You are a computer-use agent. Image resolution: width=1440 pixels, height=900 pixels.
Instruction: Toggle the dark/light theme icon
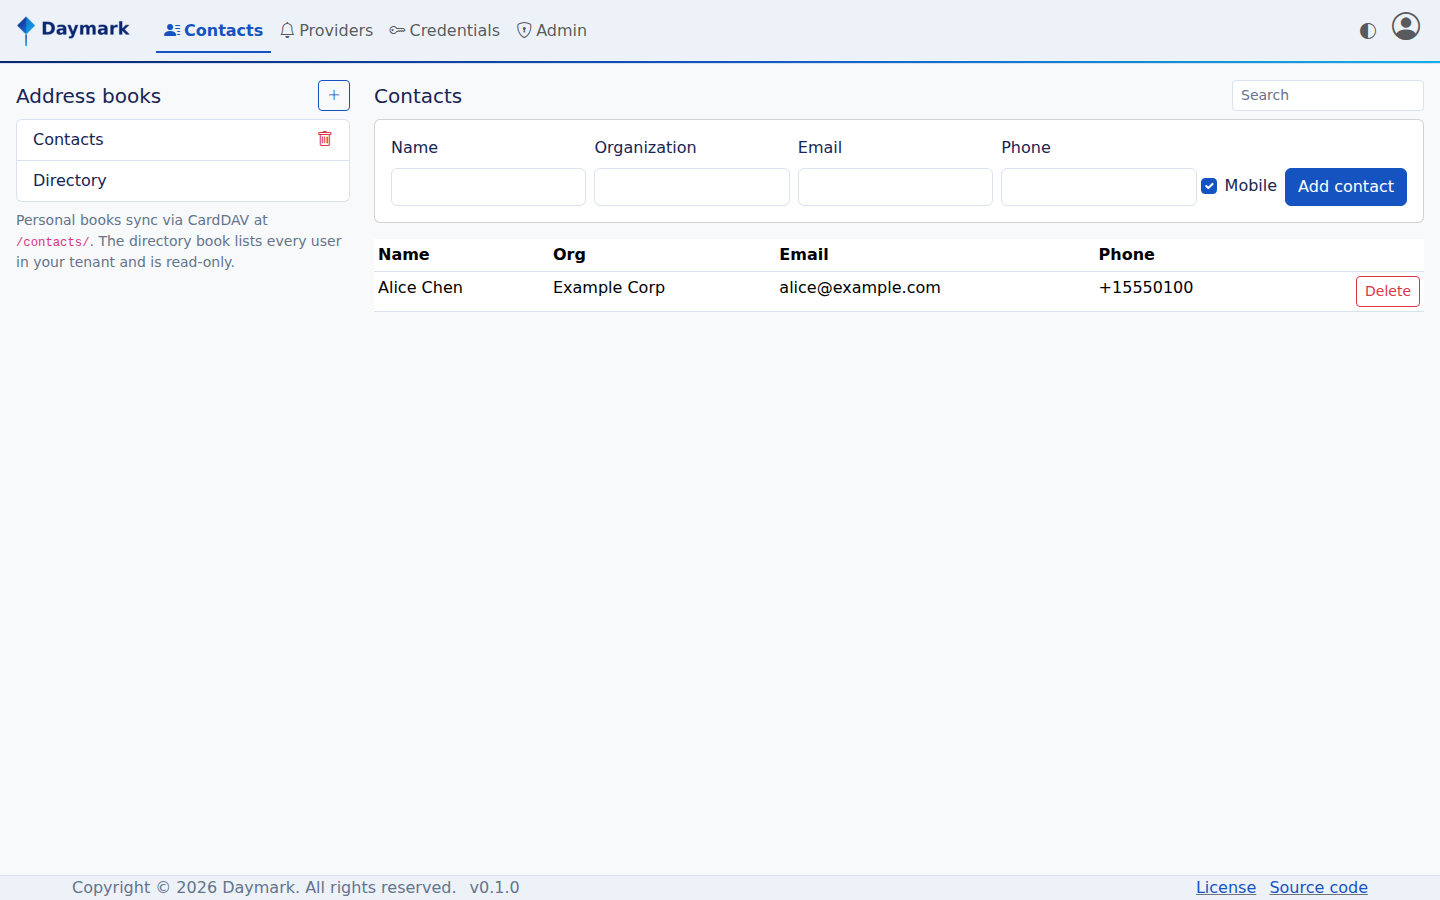1368,31
